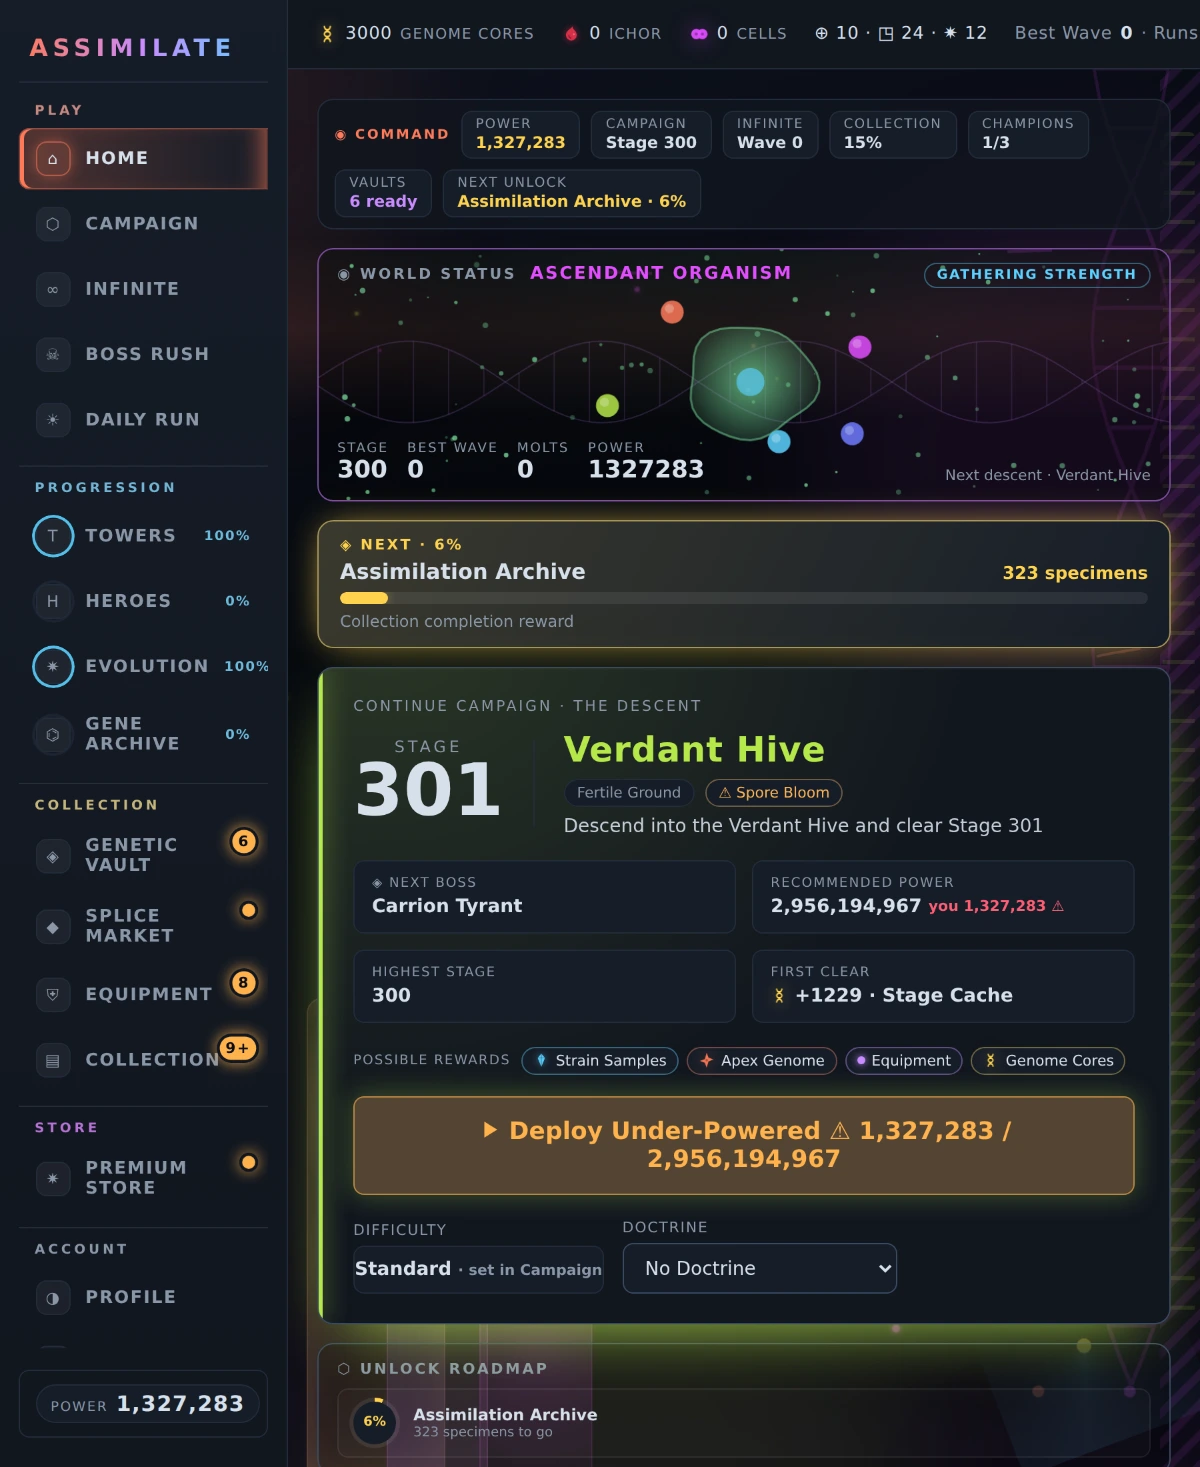Click the Power 1,327,283 command chip
The width and height of the screenshot is (1200, 1467).
point(521,134)
